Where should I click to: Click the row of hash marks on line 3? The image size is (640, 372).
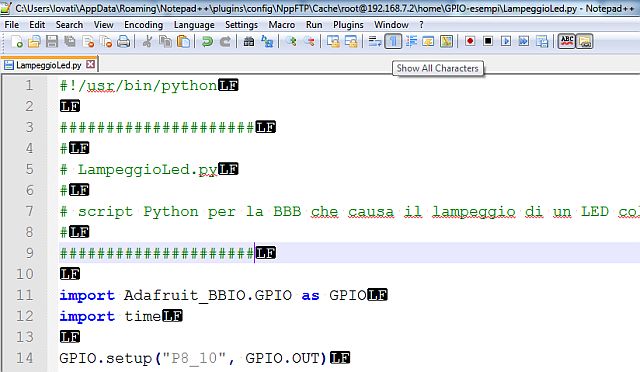coord(157,127)
